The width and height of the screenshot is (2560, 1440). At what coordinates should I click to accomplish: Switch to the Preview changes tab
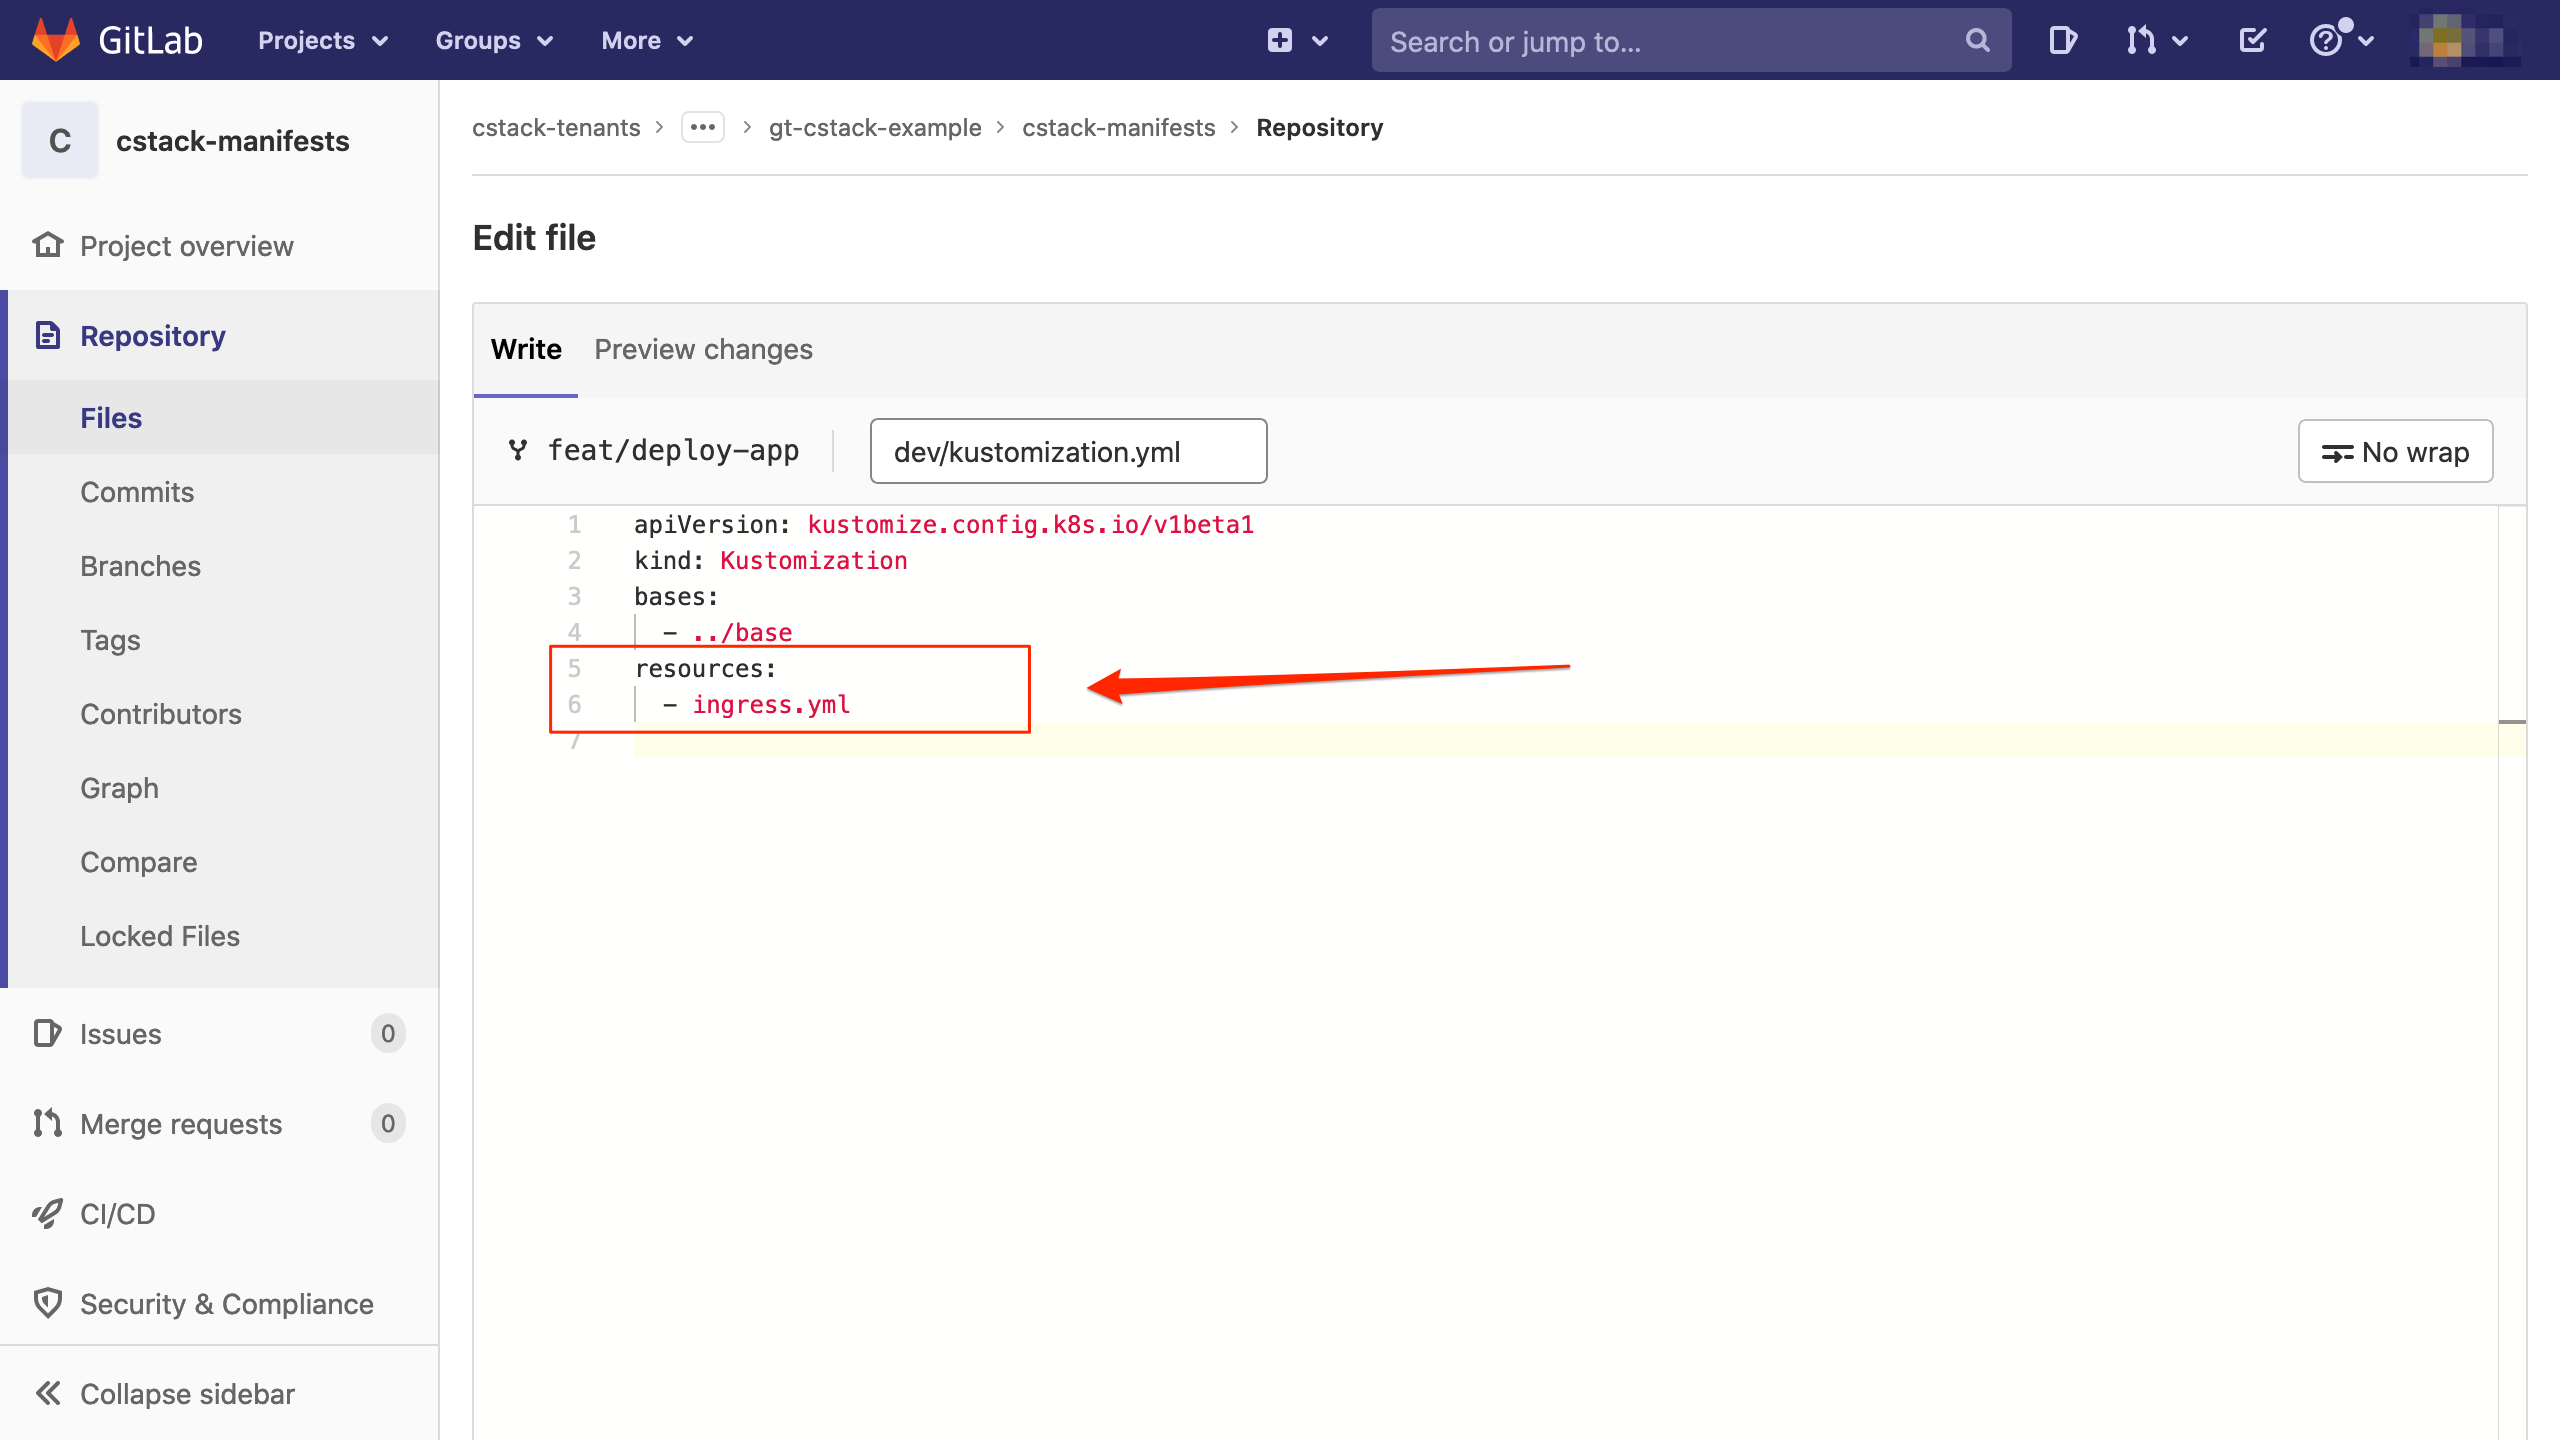pos(703,349)
